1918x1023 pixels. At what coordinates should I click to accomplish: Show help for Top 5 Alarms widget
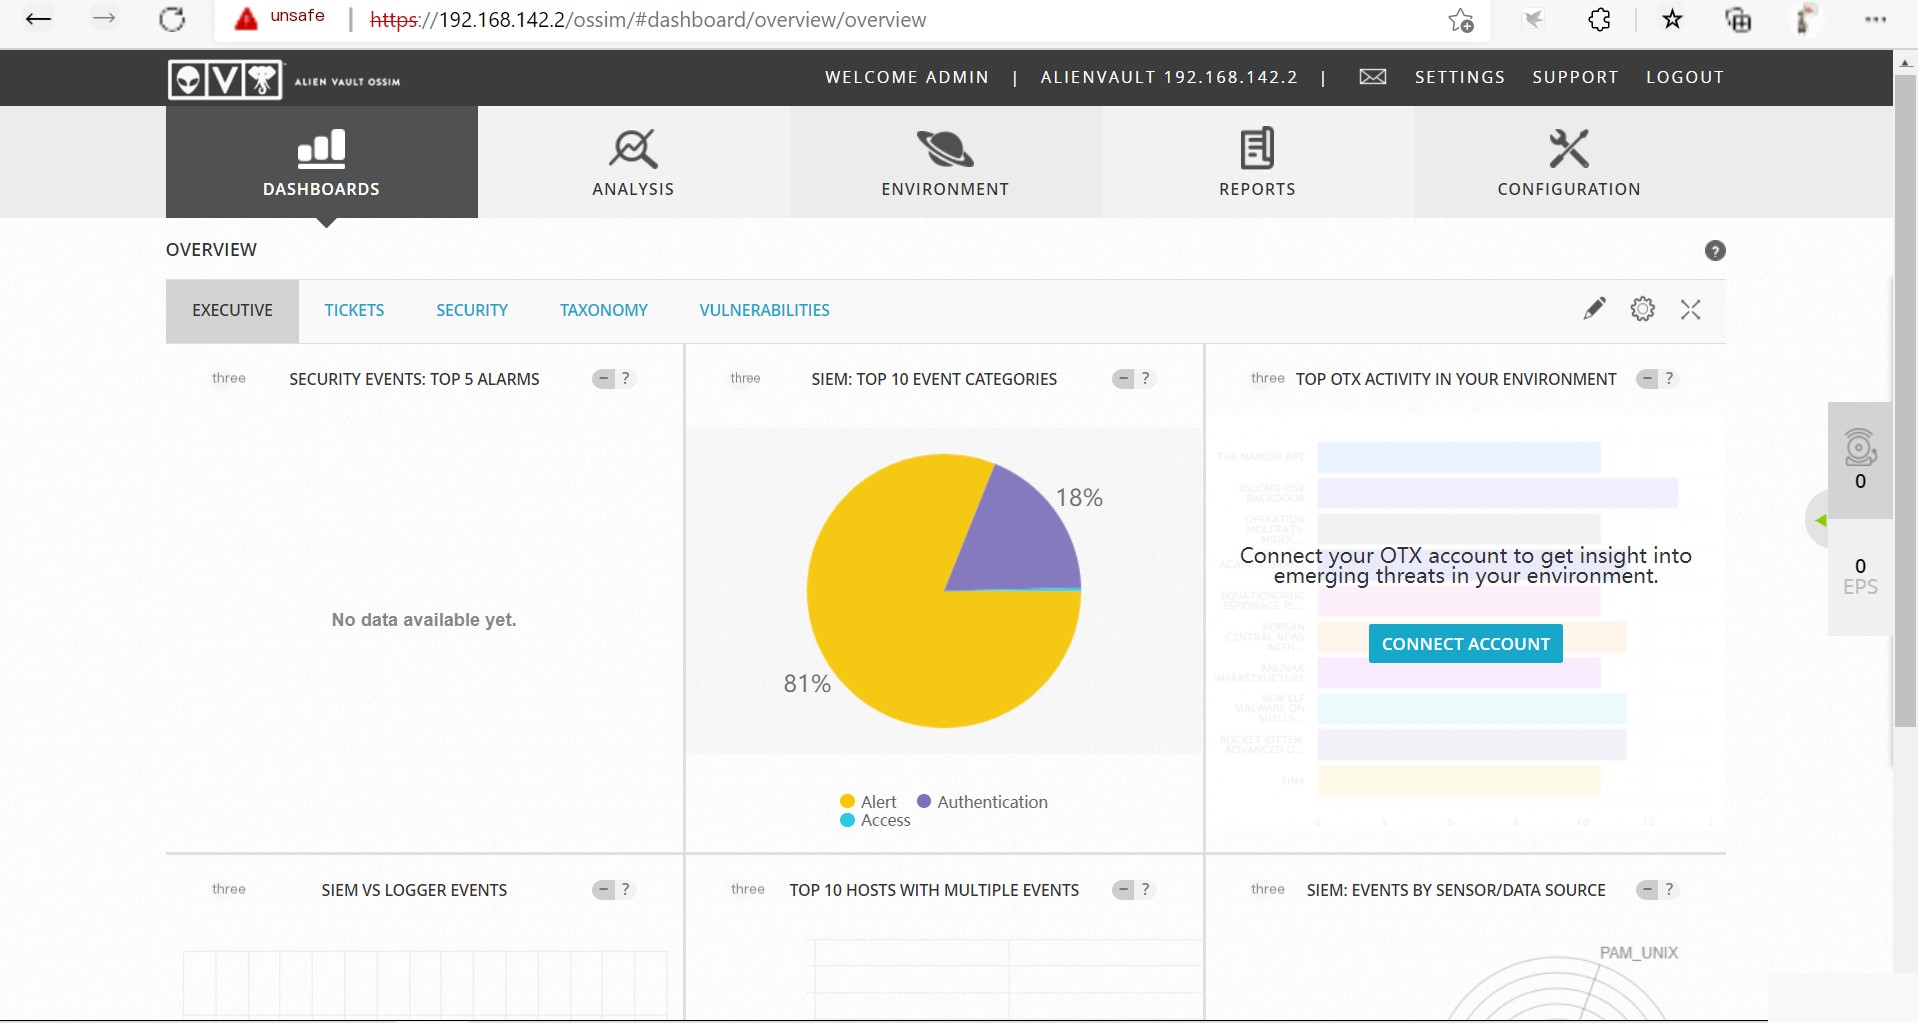point(626,379)
